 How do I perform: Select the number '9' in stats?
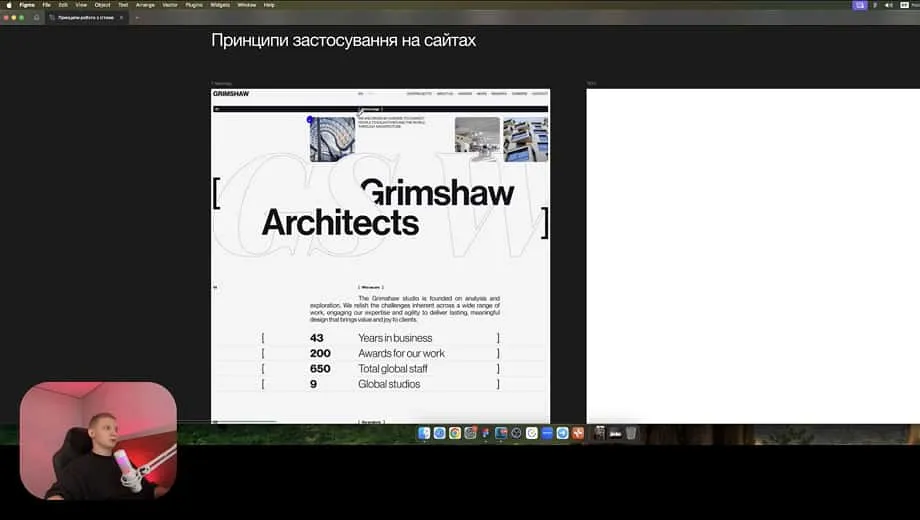pyautogui.click(x=313, y=384)
